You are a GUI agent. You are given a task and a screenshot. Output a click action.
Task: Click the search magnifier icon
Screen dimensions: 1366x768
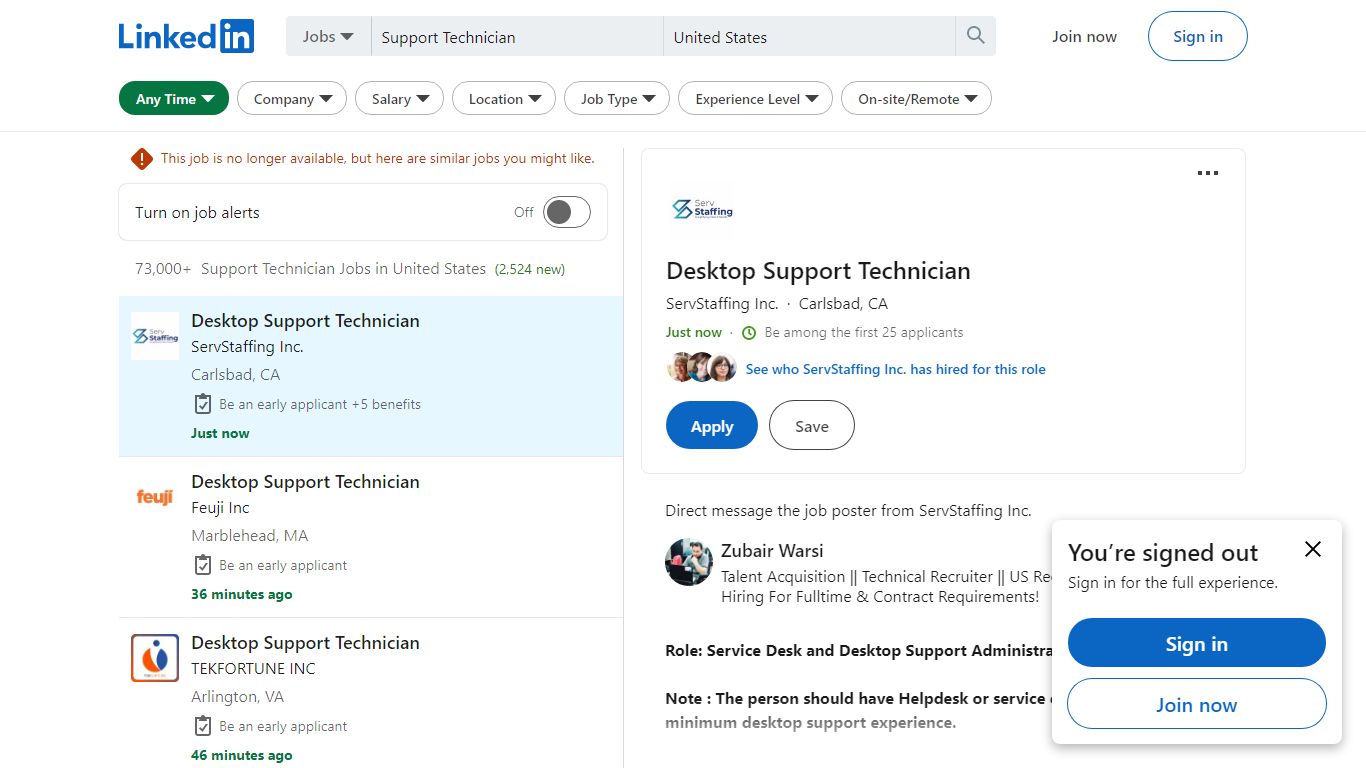pyautogui.click(x=976, y=36)
